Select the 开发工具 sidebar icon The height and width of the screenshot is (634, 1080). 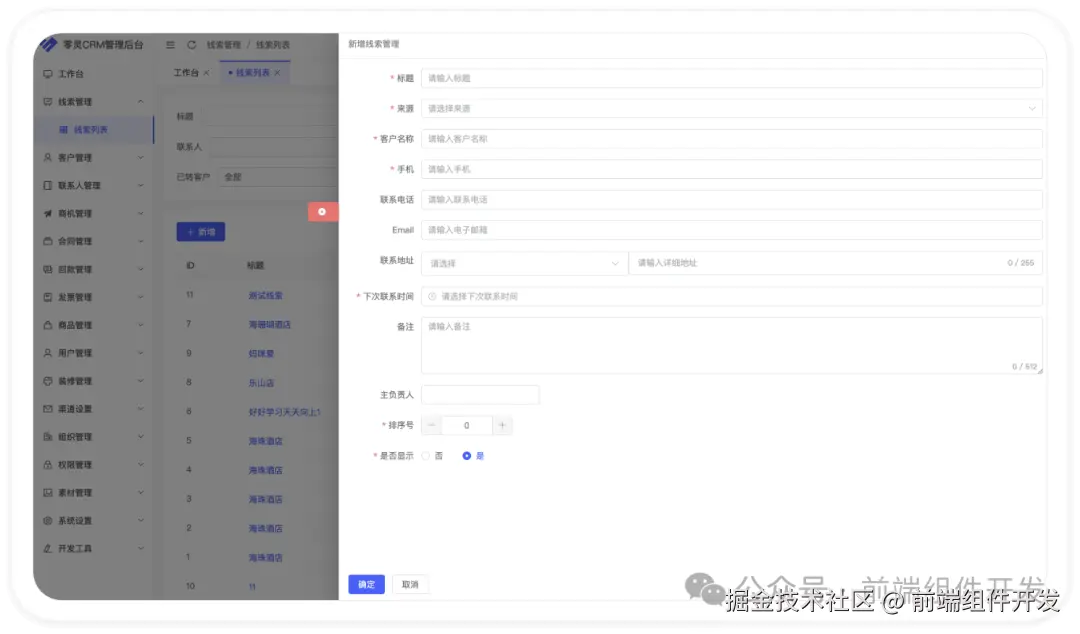[46, 548]
